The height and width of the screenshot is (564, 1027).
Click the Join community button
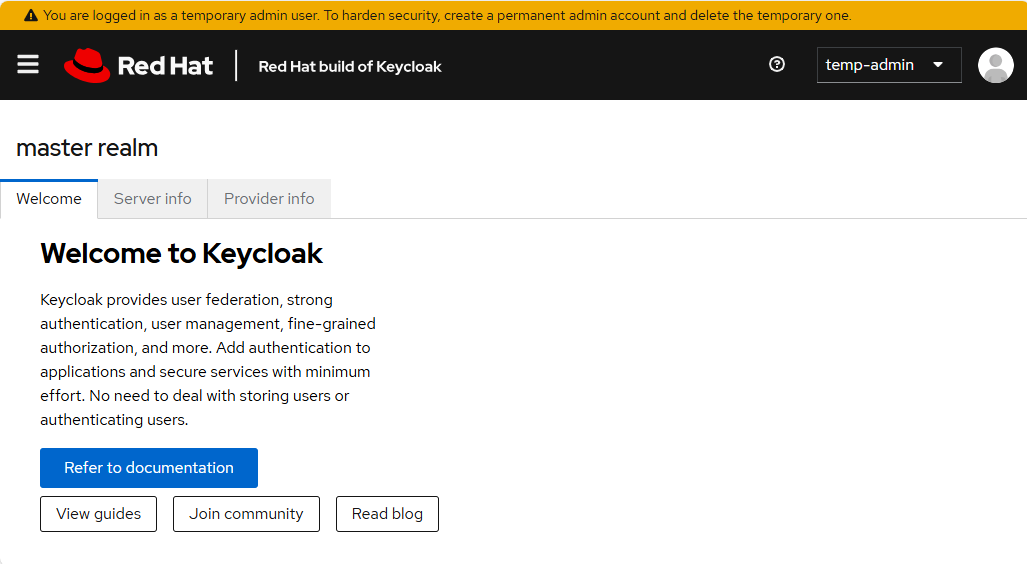click(246, 514)
